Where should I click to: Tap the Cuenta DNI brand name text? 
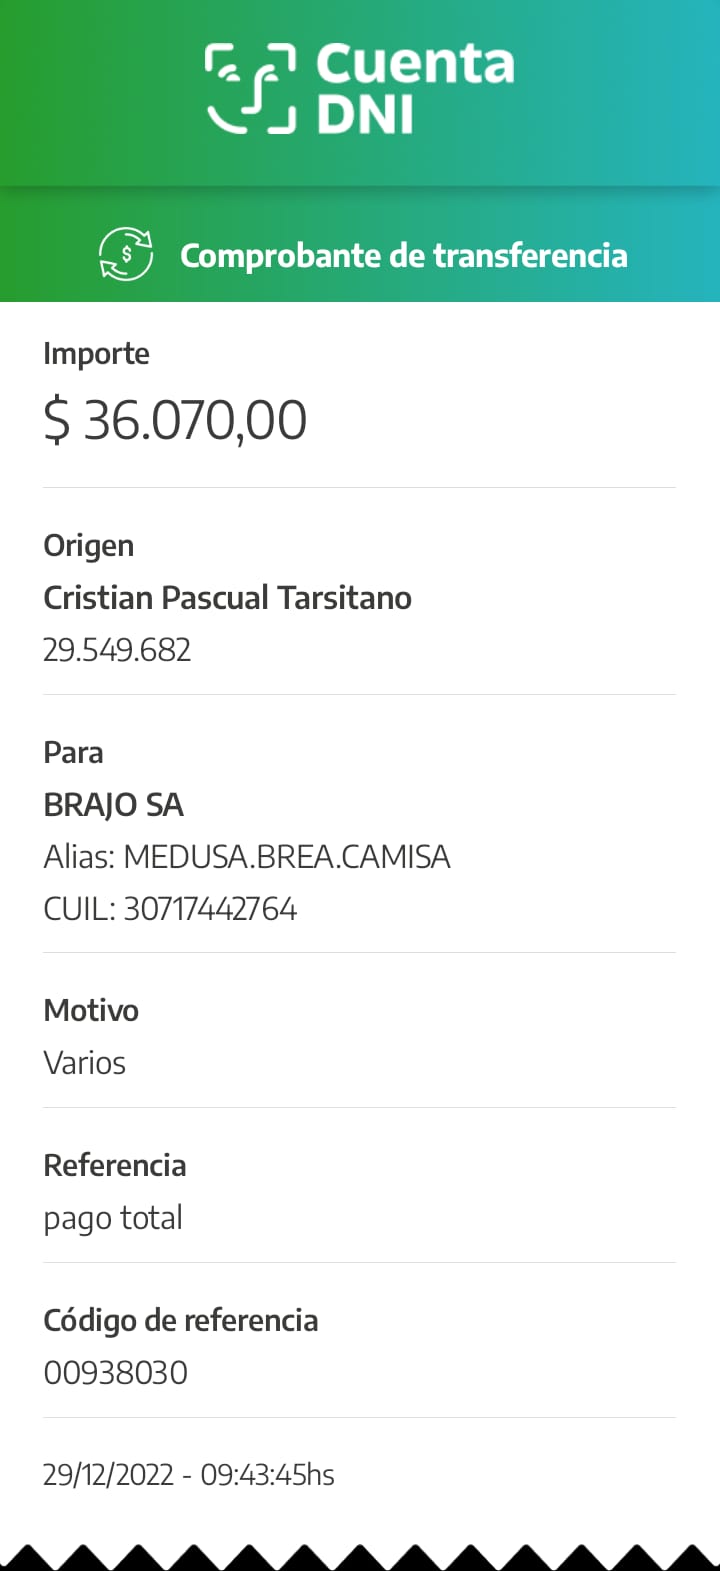click(x=414, y=88)
